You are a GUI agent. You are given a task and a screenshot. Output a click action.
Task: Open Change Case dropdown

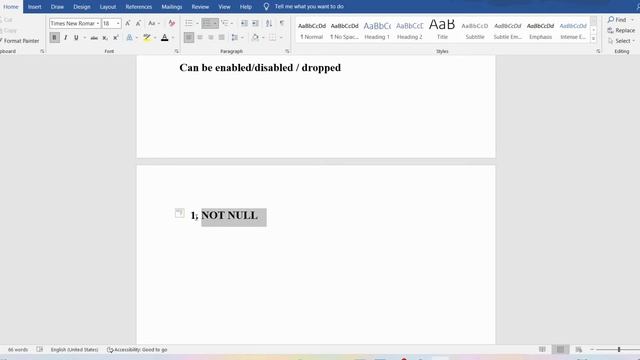coord(154,23)
